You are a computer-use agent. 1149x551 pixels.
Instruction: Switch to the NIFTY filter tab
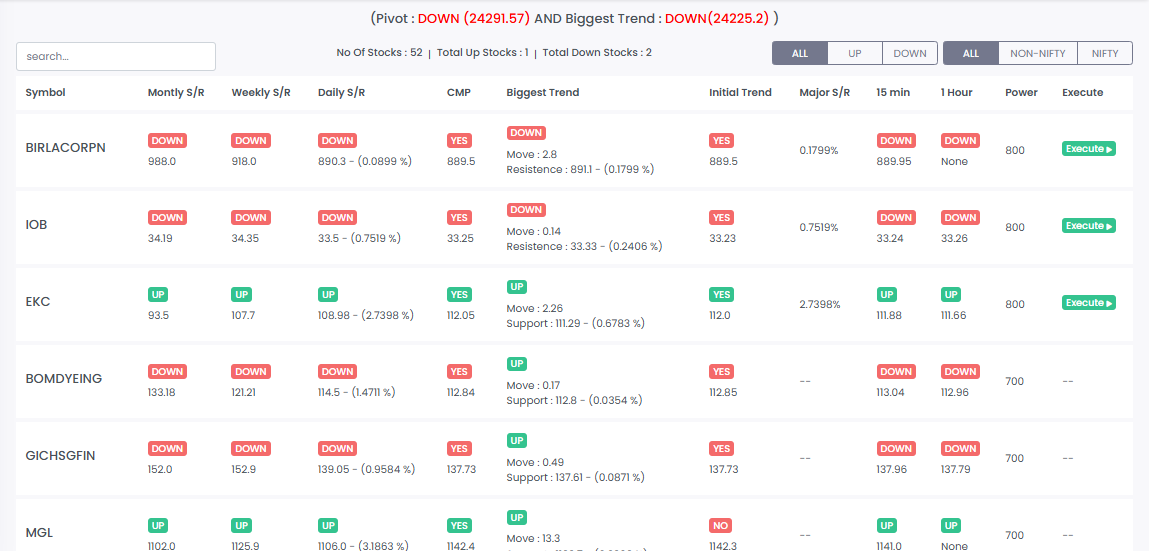coord(1104,53)
